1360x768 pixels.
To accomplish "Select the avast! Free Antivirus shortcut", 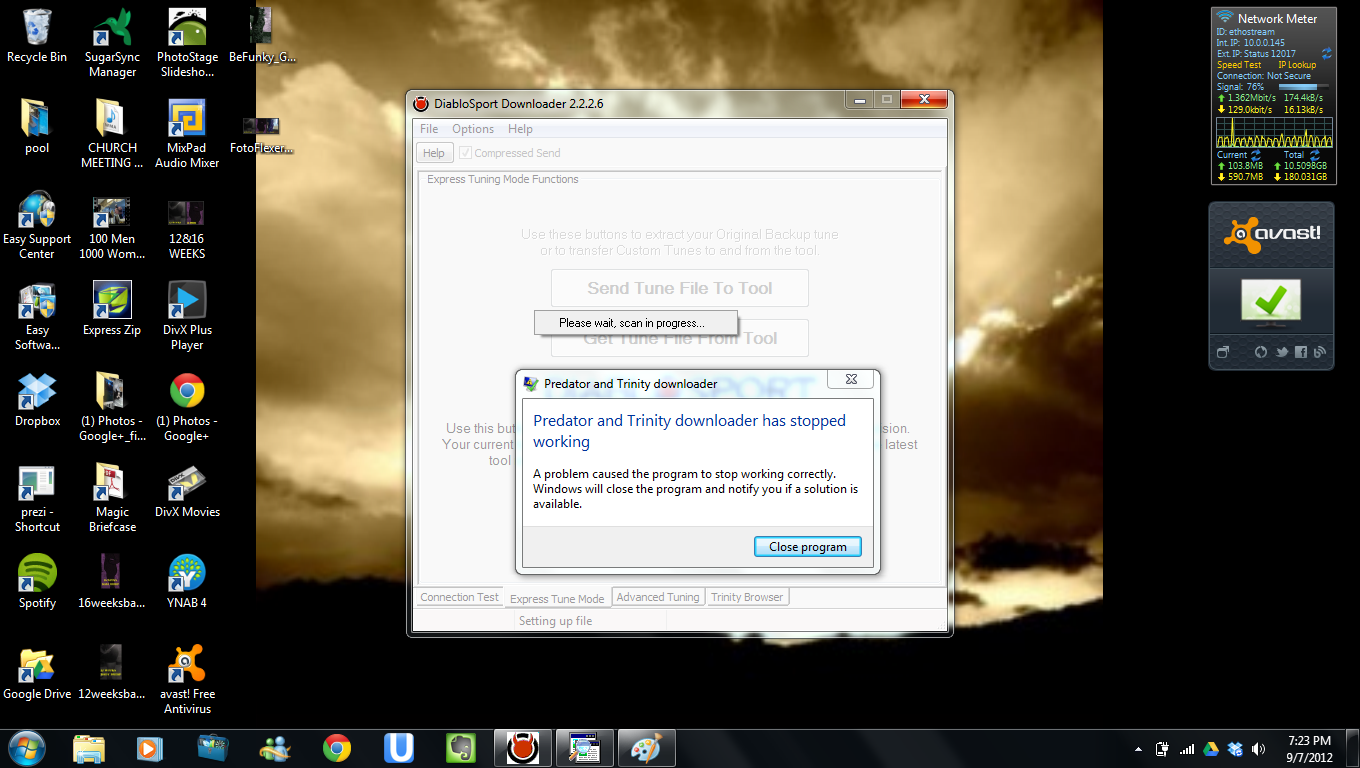I will pyautogui.click(x=187, y=680).
